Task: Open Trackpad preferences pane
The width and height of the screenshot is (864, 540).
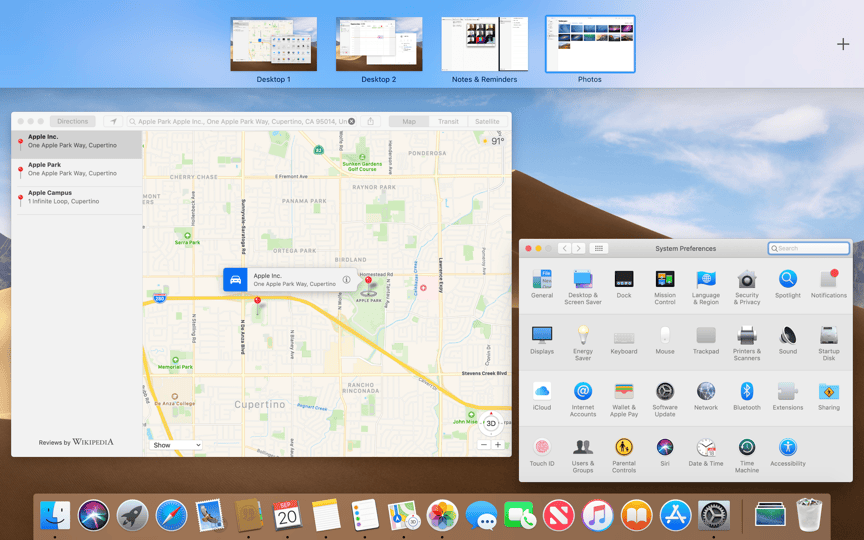Action: pyautogui.click(x=706, y=340)
